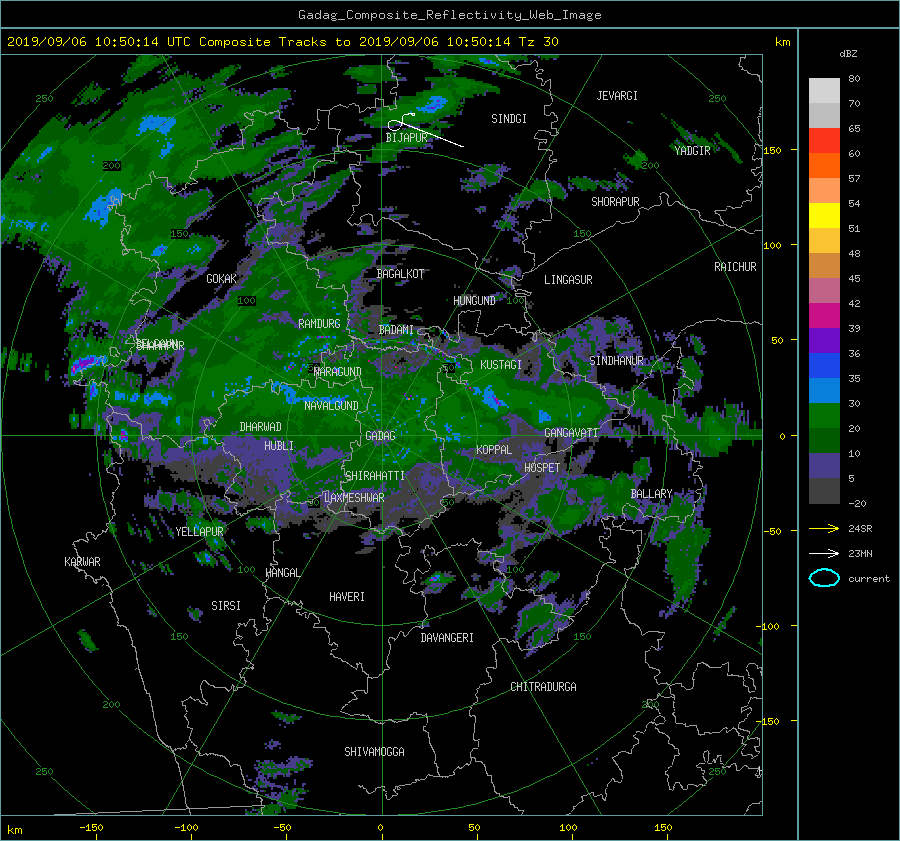Select the white storm track line near Bijapur
This screenshot has height=841, width=900.
tap(425, 130)
